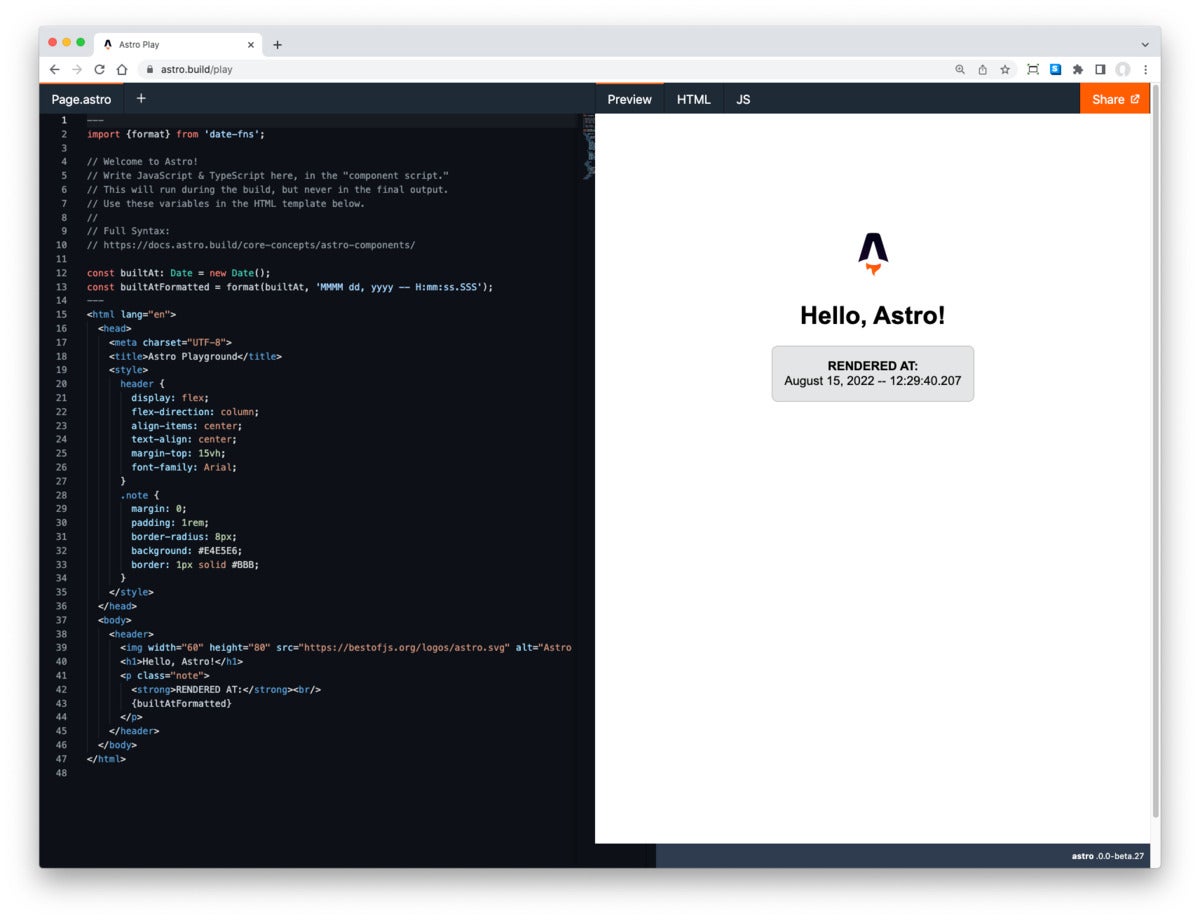This screenshot has width=1200, height=920.
Task: Open the Chrome three-dot menu
Action: point(1145,70)
